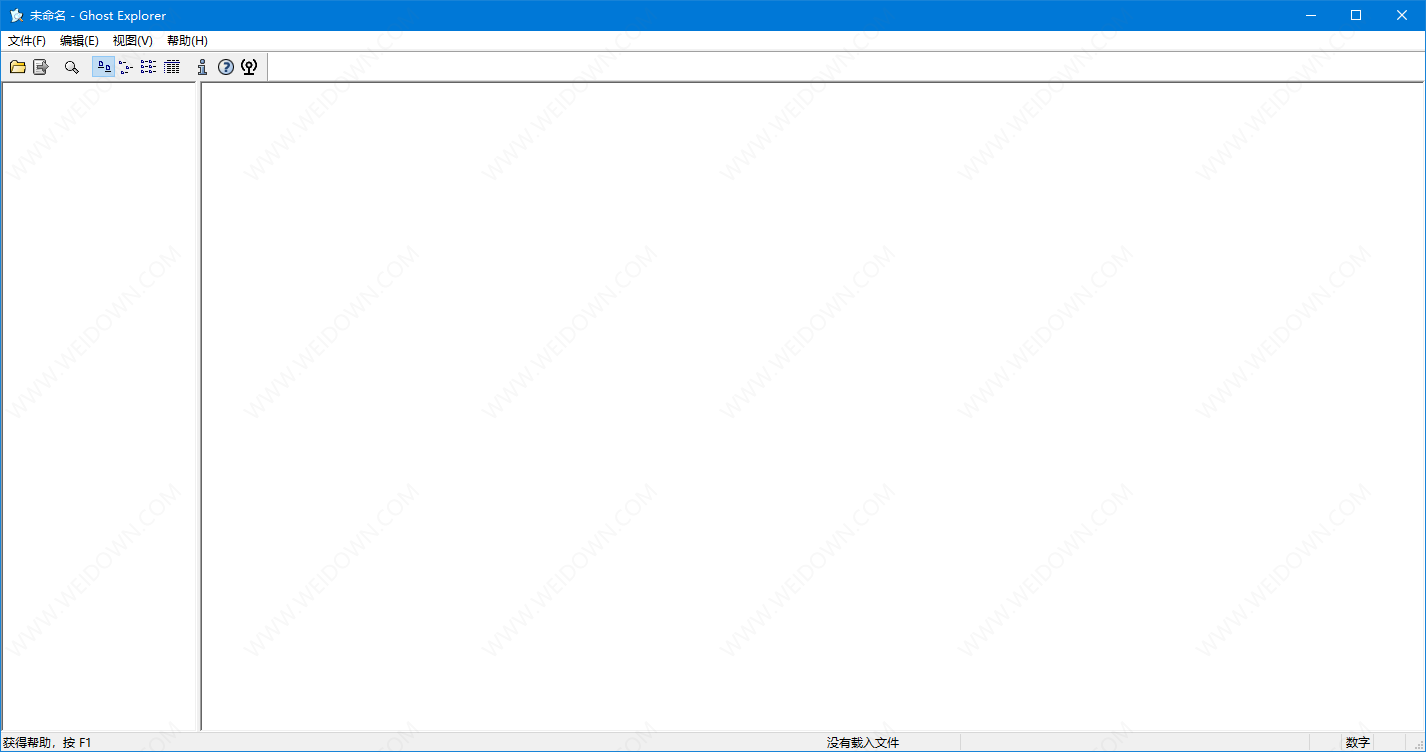Switch to small icons view

126,67
